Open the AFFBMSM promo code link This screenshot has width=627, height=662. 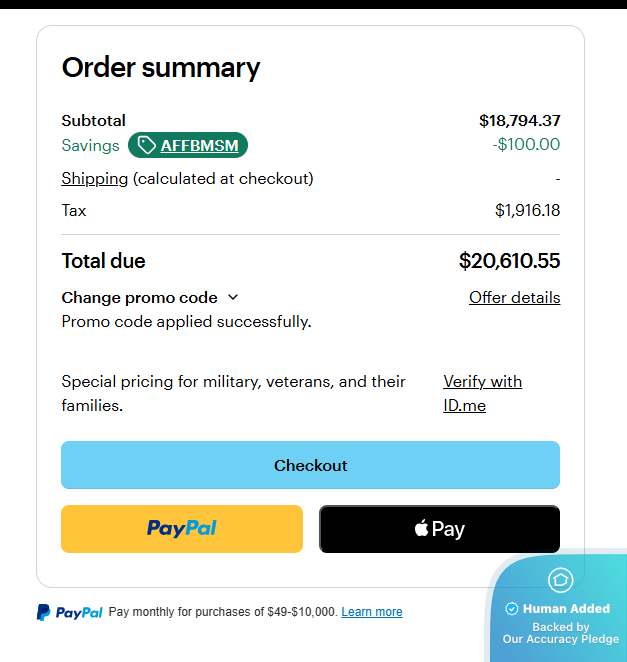(199, 145)
